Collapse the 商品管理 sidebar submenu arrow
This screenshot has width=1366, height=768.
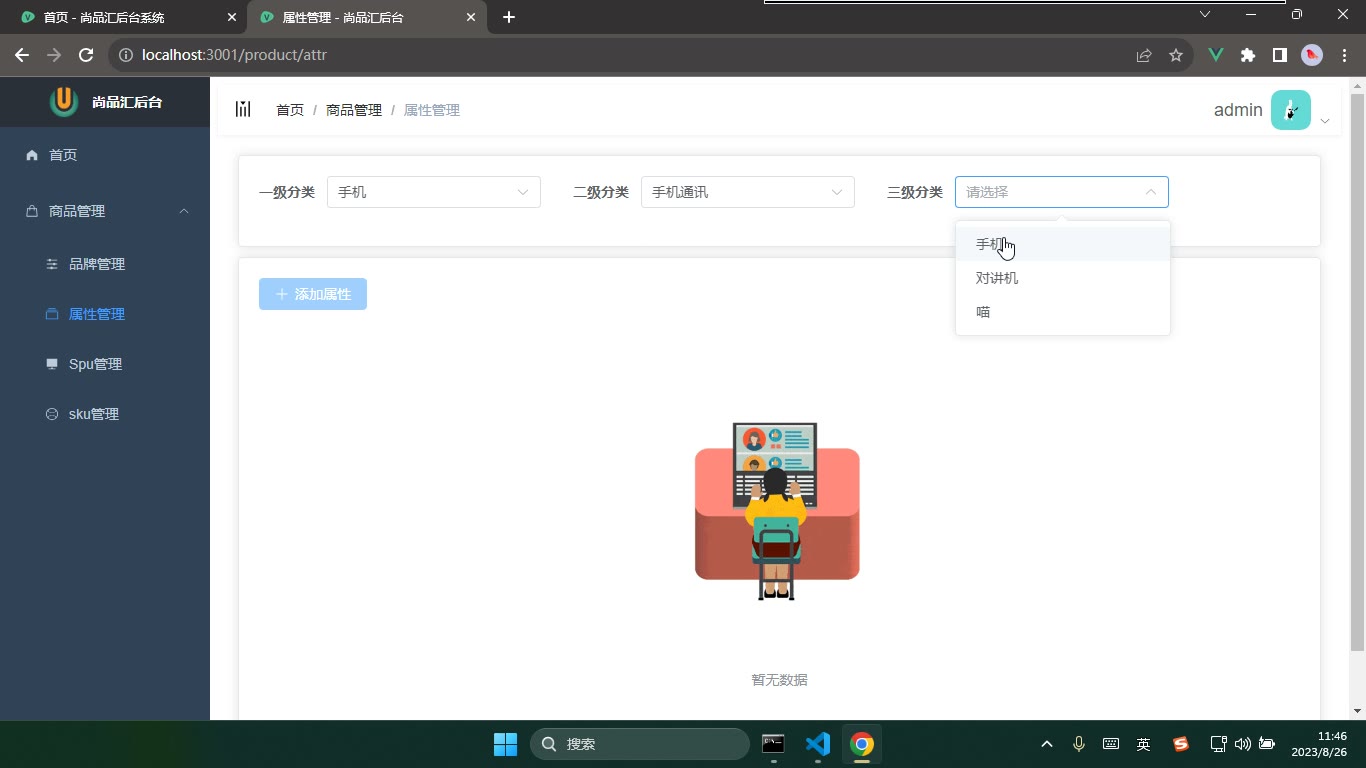coord(184,211)
